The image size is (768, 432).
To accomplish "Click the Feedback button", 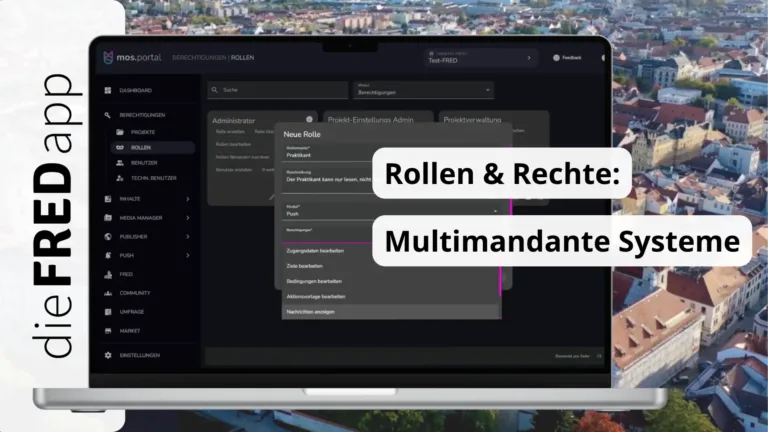I will (x=567, y=58).
